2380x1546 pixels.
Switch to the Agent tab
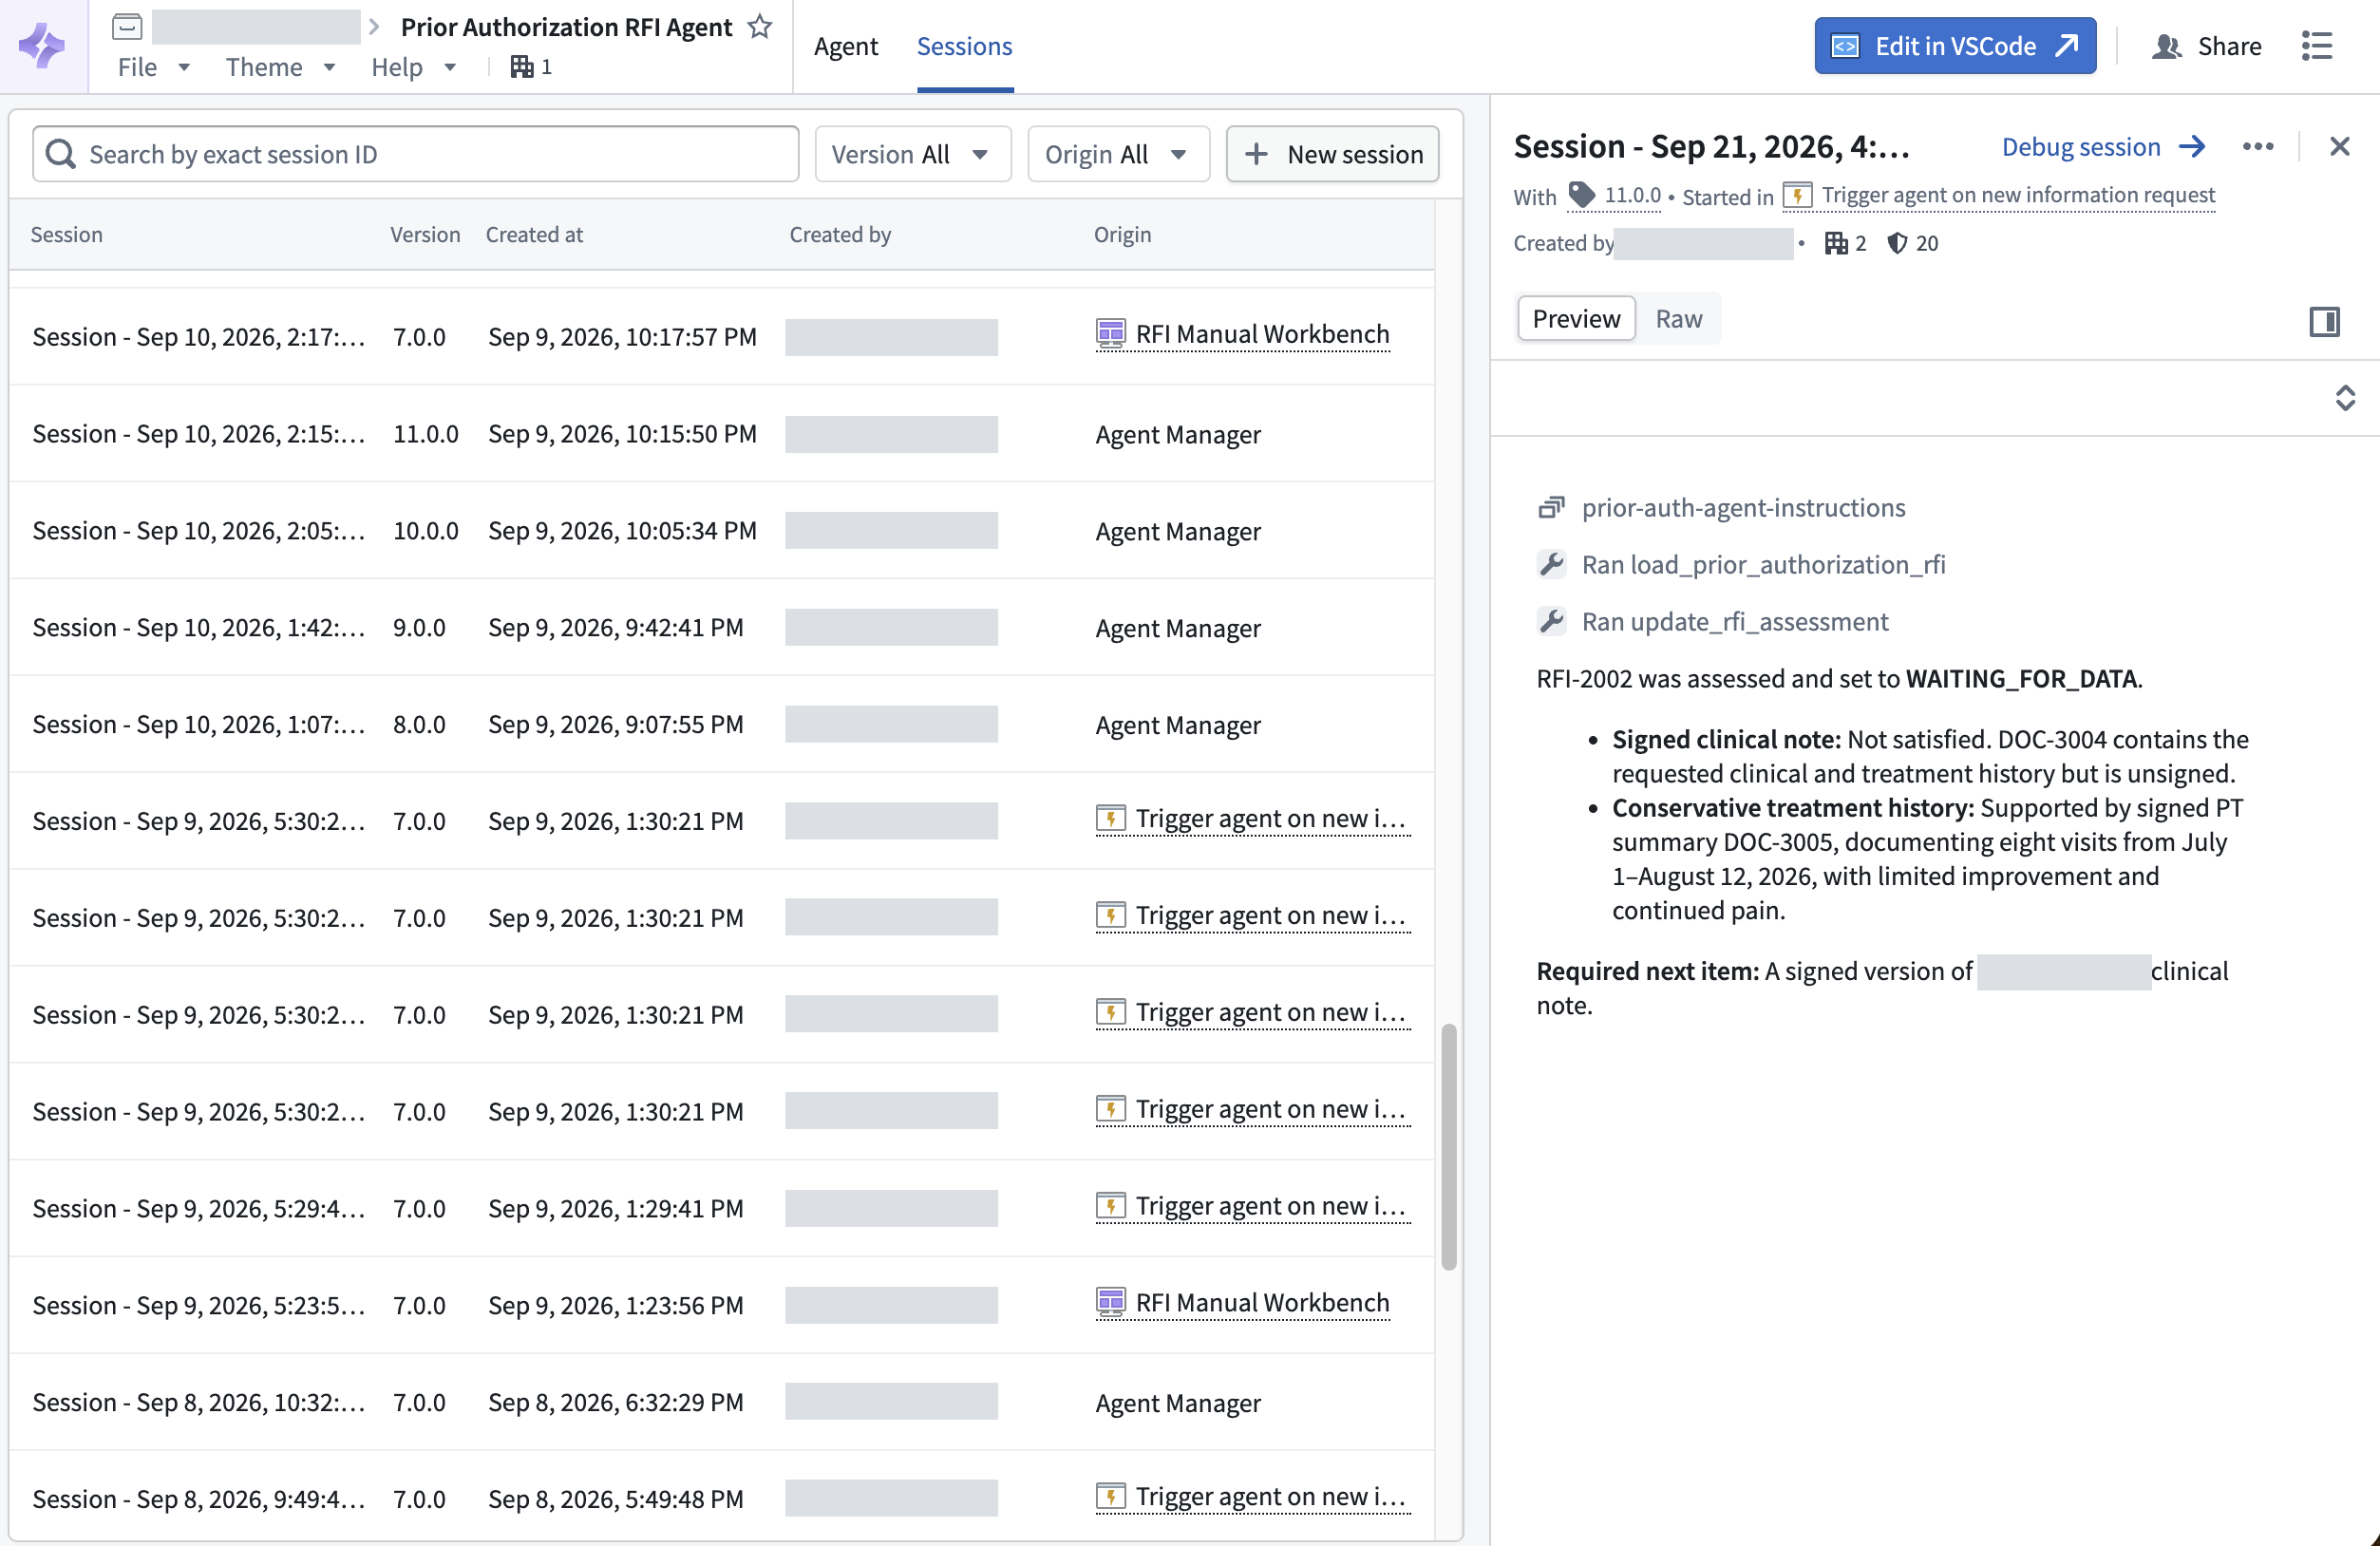pyautogui.click(x=846, y=46)
